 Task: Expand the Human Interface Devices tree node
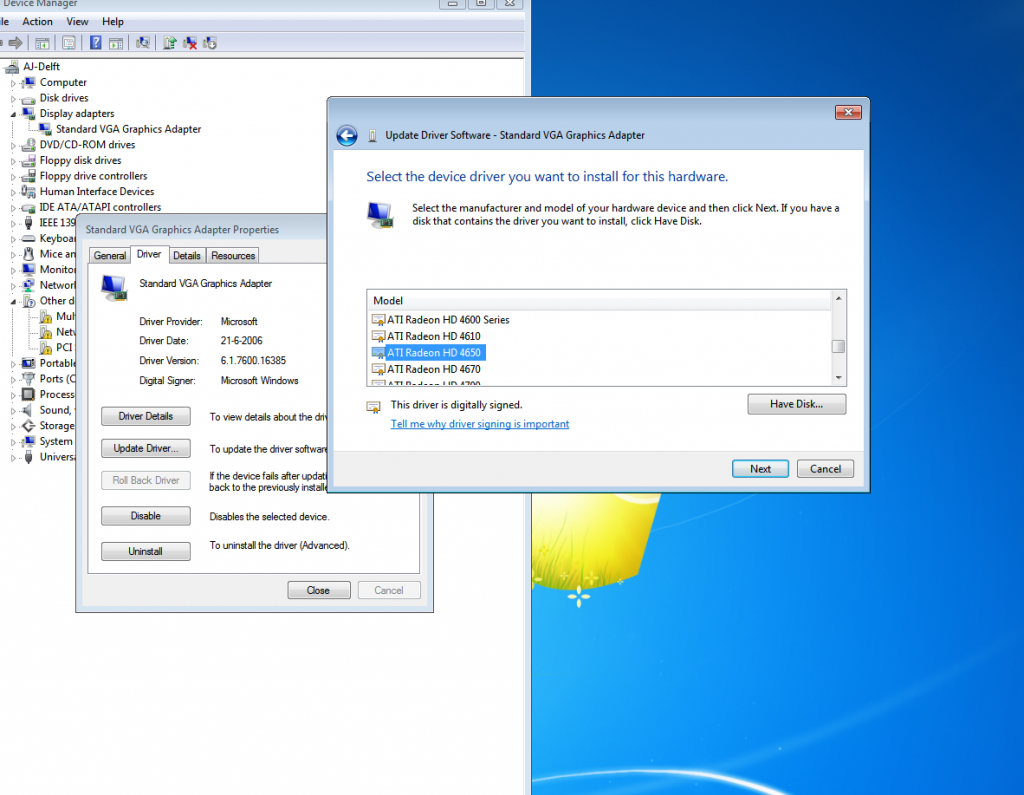12,192
